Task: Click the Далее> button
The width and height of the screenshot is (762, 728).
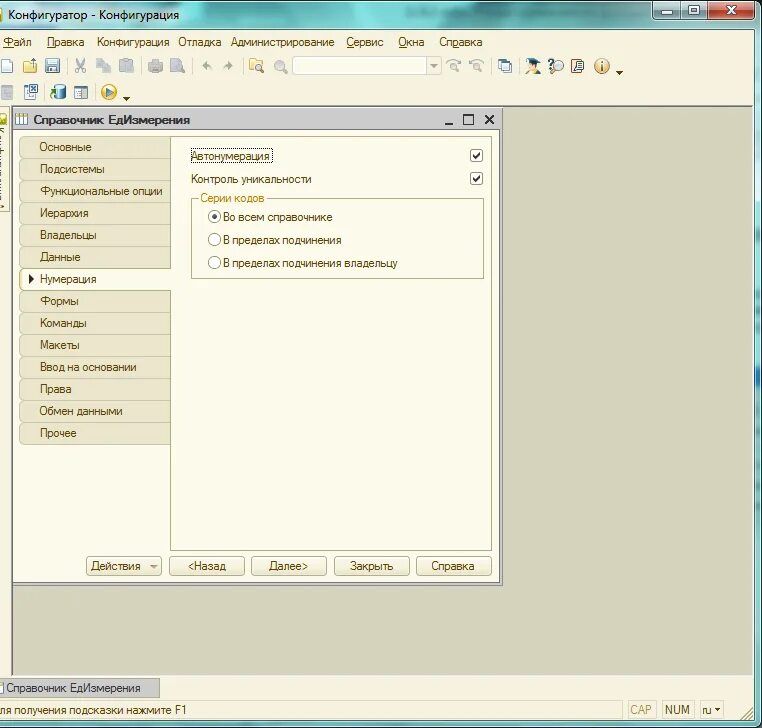Action: pos(289,566)
